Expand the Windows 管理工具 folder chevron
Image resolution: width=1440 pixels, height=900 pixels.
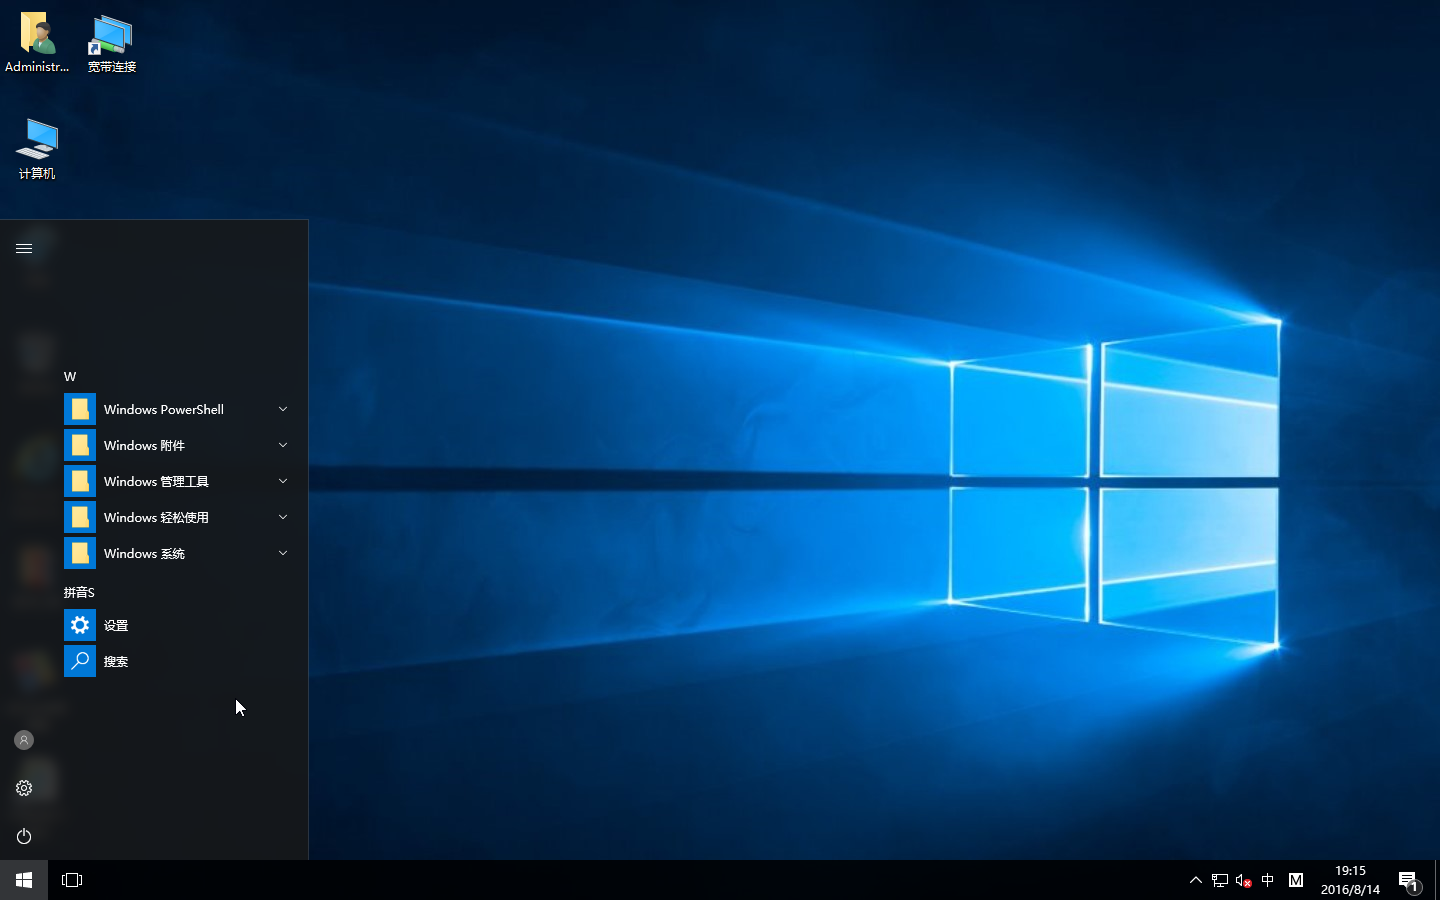click(283, 481)
